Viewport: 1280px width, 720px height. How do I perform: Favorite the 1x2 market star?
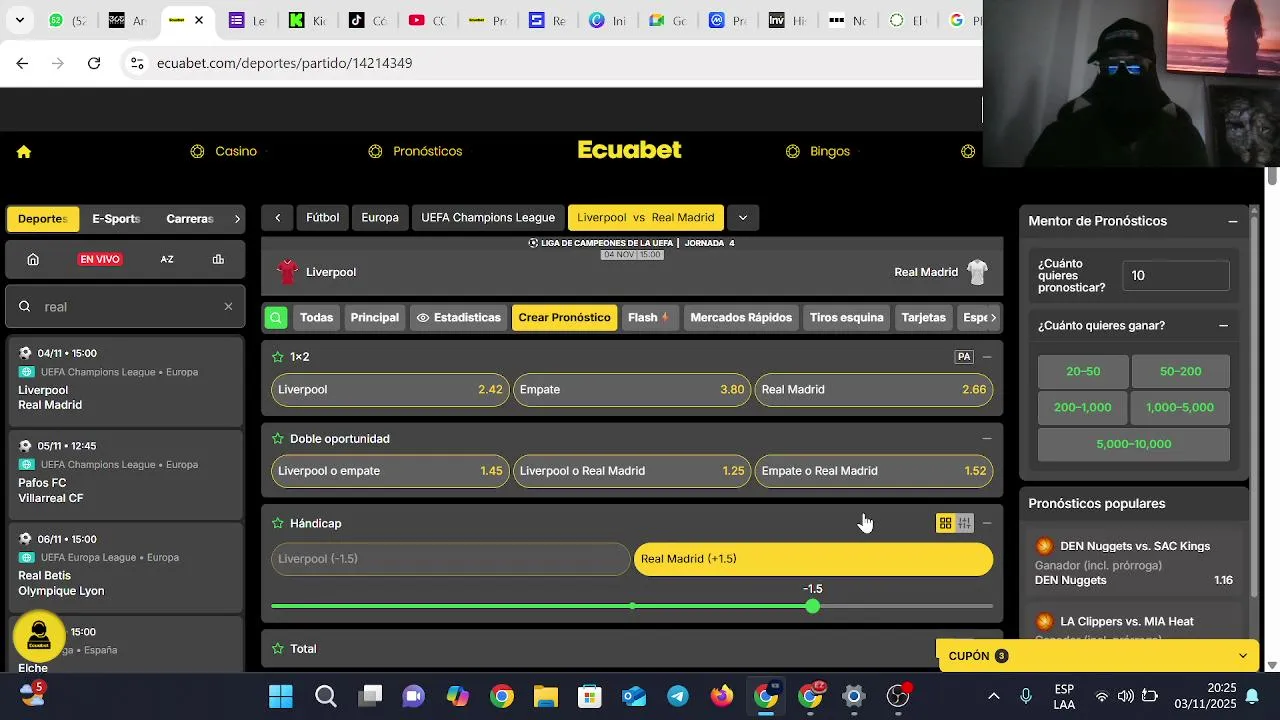[x=278, y=357]
